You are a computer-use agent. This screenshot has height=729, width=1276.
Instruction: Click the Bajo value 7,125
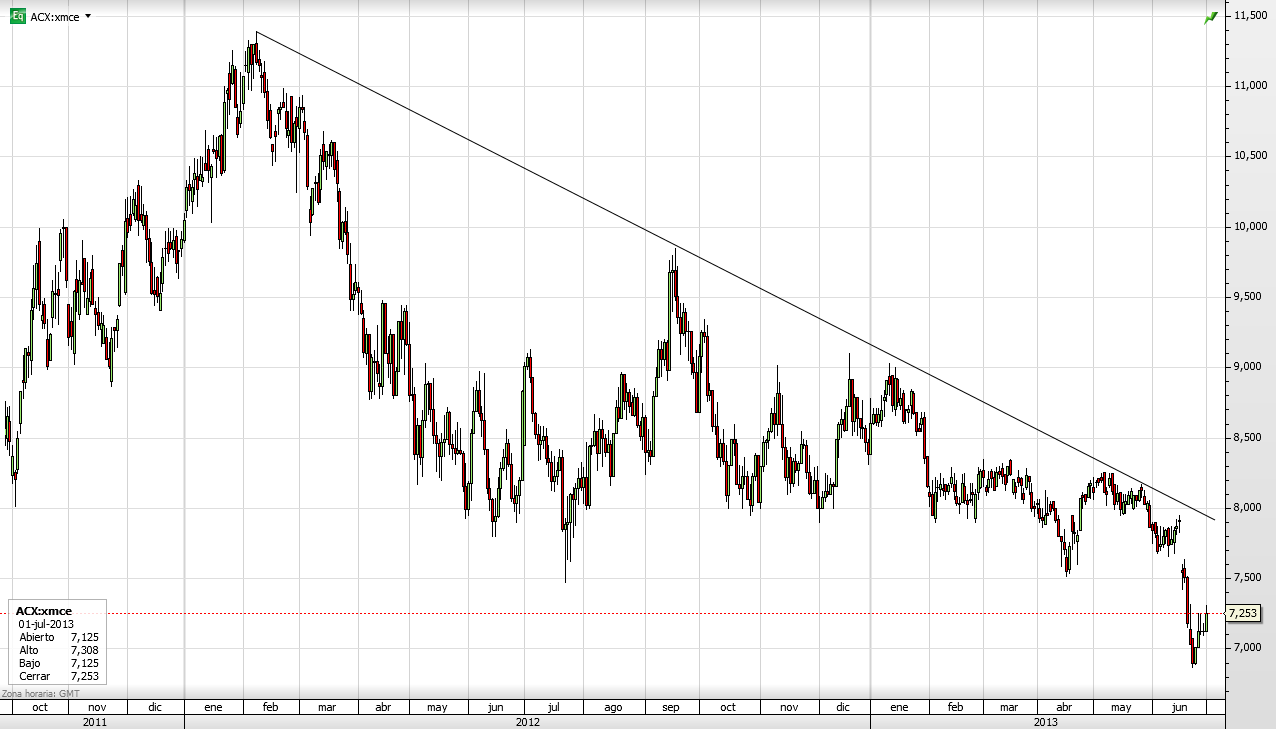click(x=84, y=663)
